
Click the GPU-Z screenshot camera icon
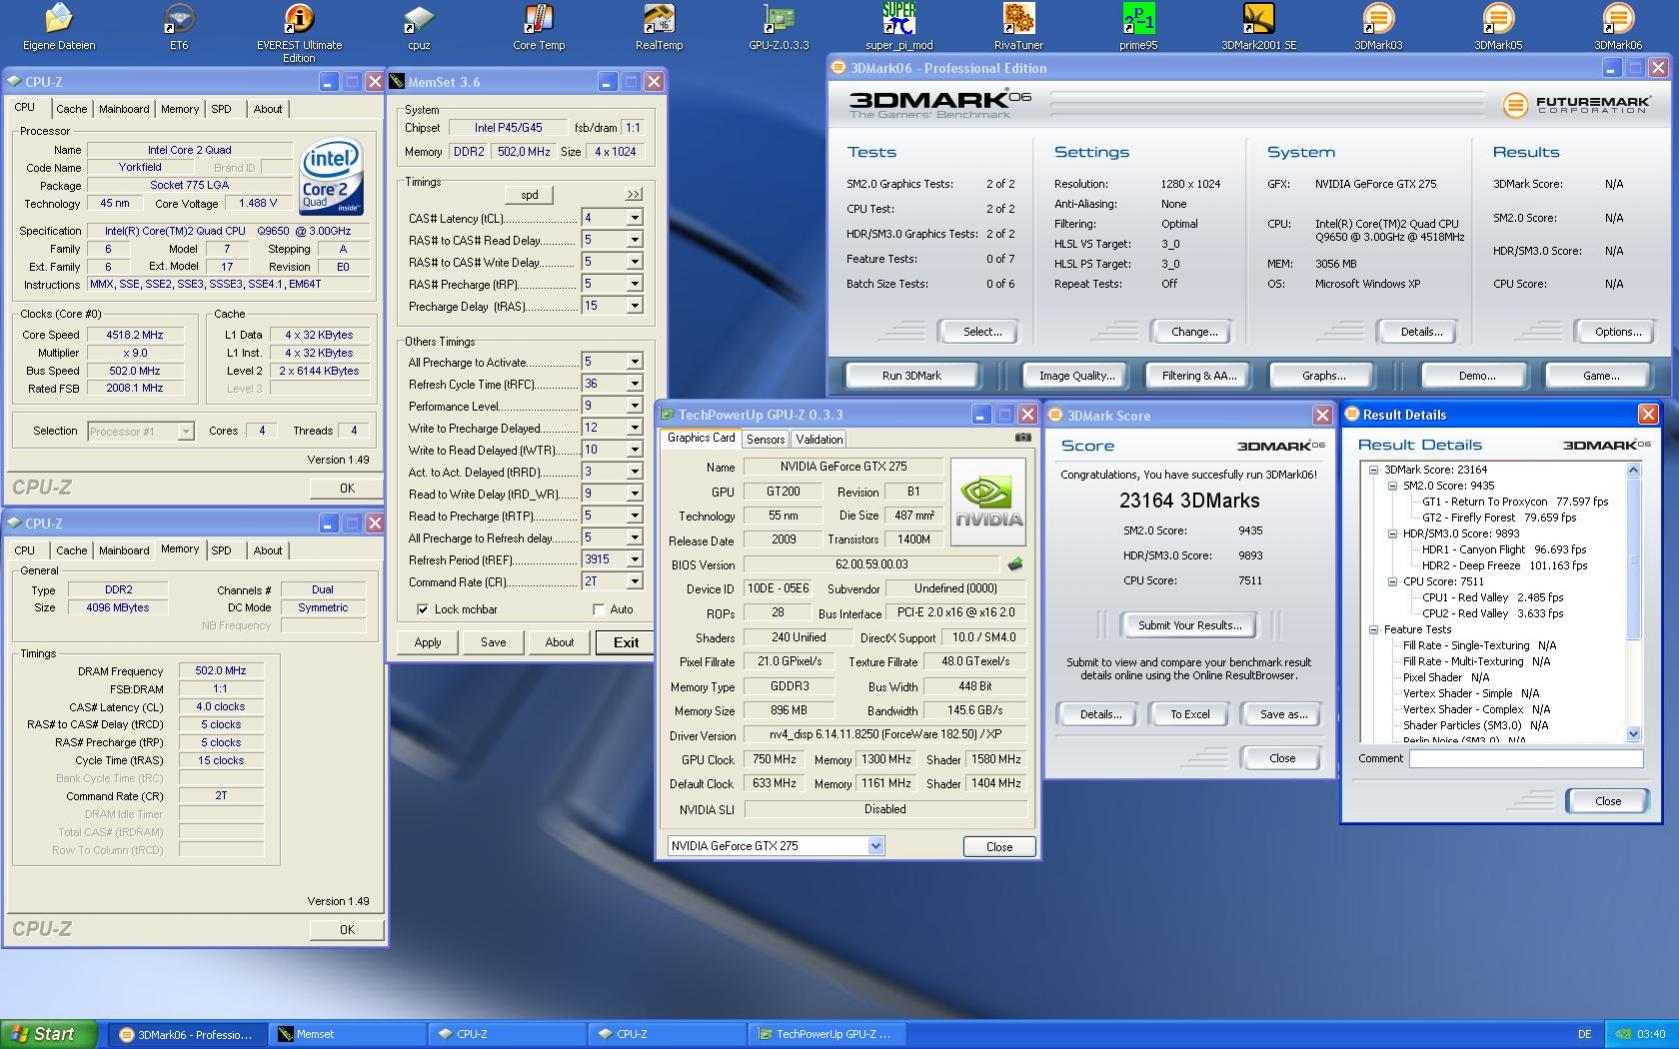point(1022,438)
